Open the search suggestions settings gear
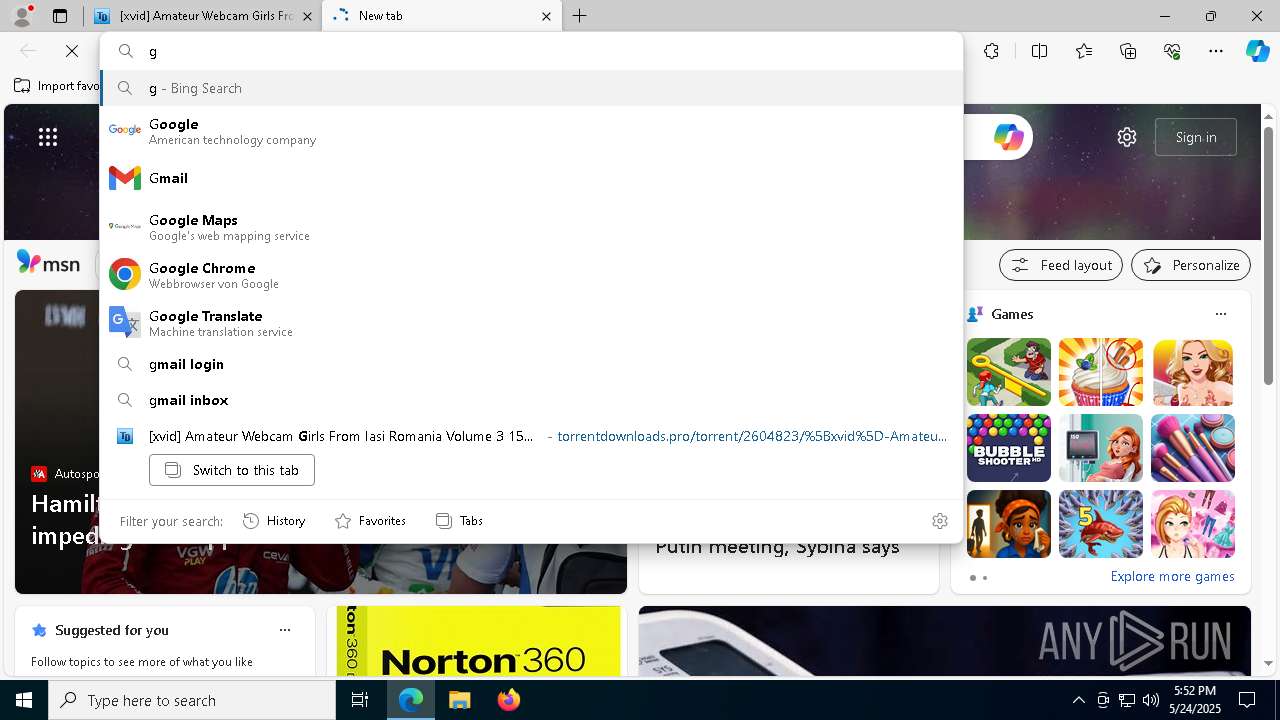 939,521
